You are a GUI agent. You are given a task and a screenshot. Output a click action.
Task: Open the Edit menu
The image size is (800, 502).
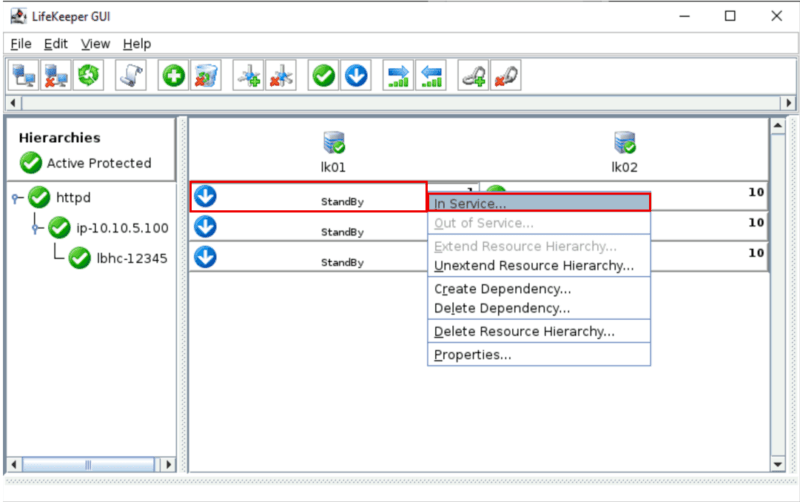(x=55, y=44)
